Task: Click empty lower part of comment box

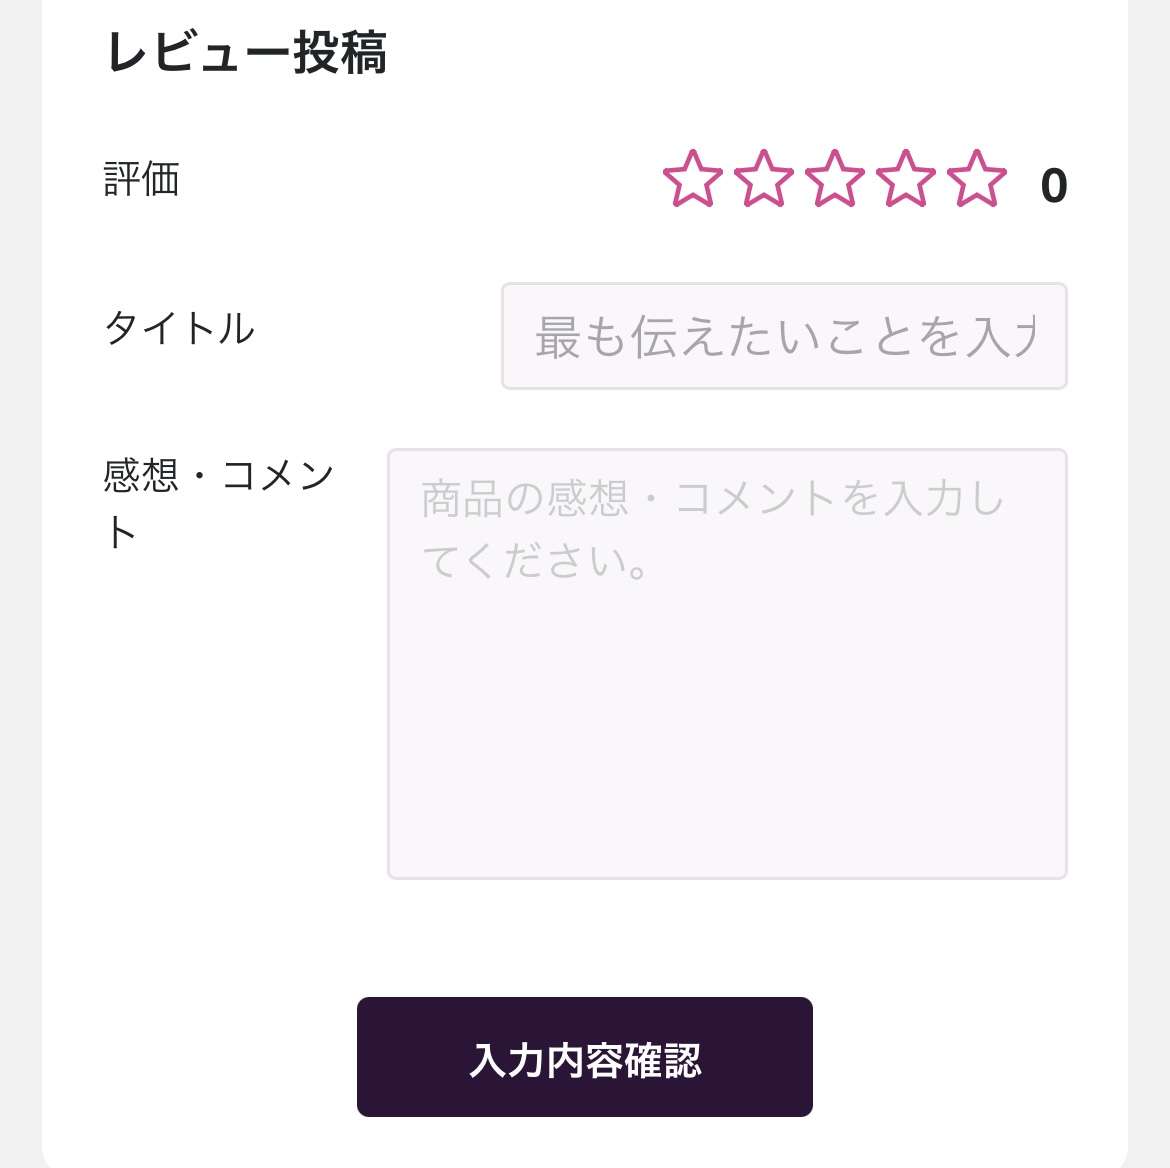Action: click(x=727, y=760)
